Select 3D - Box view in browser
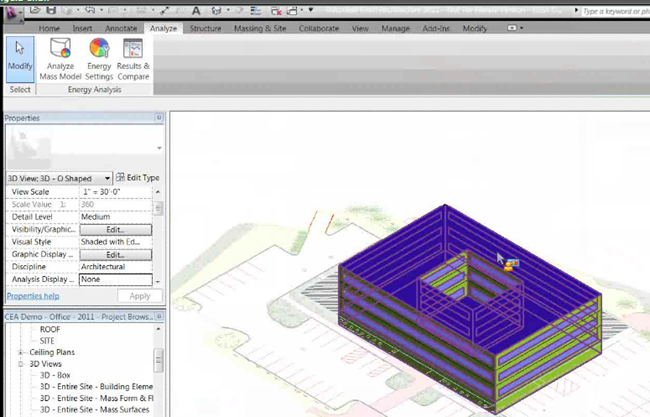Screen dimensions: 650x417 [x=58, y=376]
